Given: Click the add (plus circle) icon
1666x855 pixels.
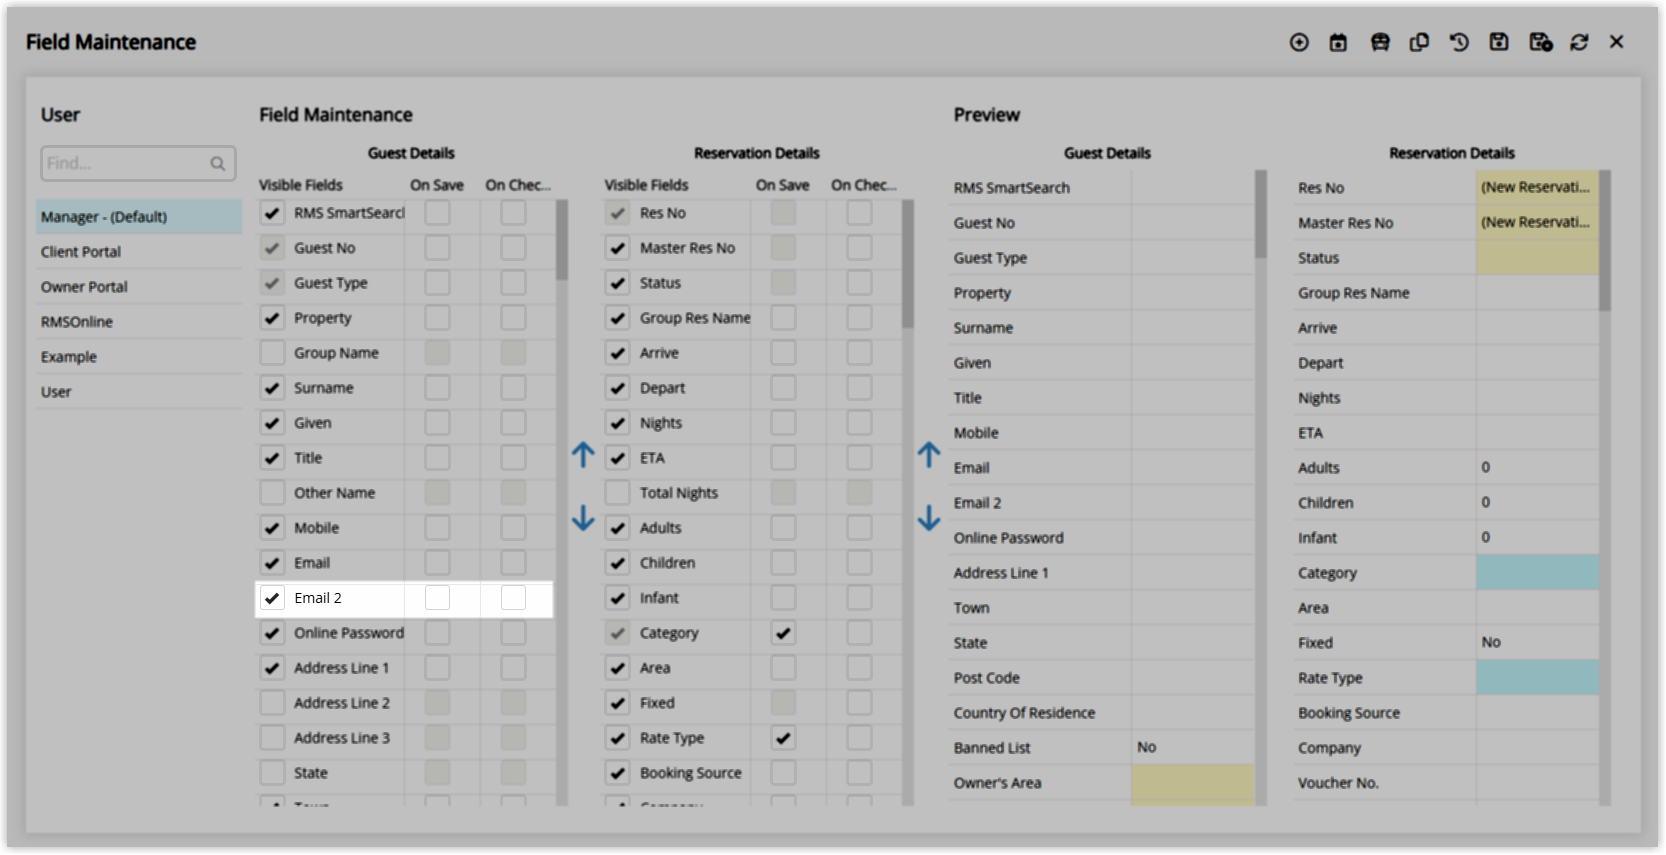Looking at the screenshot, I should point(1299,42).
